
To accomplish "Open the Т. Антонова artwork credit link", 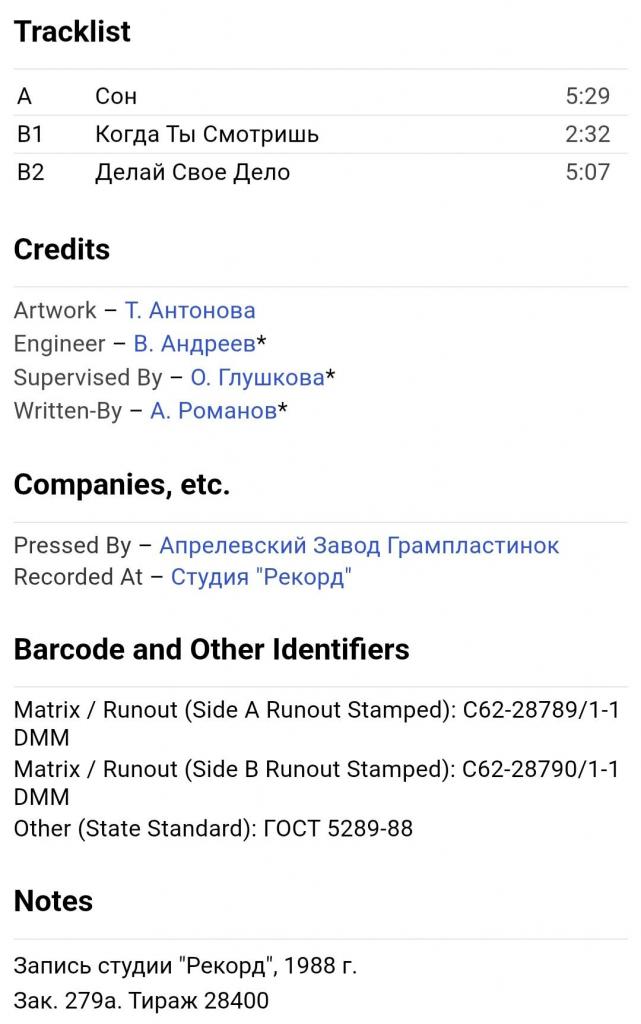I will click(x=190, y=310).
